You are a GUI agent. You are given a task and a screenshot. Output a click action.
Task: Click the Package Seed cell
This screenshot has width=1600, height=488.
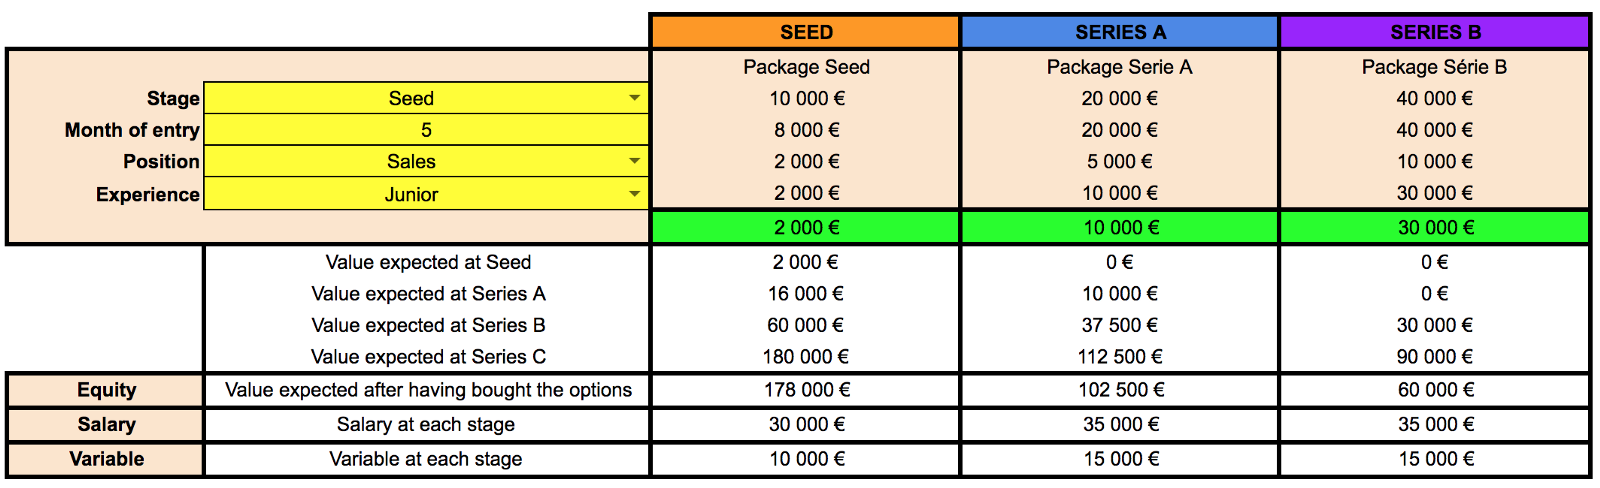(806, 67)
